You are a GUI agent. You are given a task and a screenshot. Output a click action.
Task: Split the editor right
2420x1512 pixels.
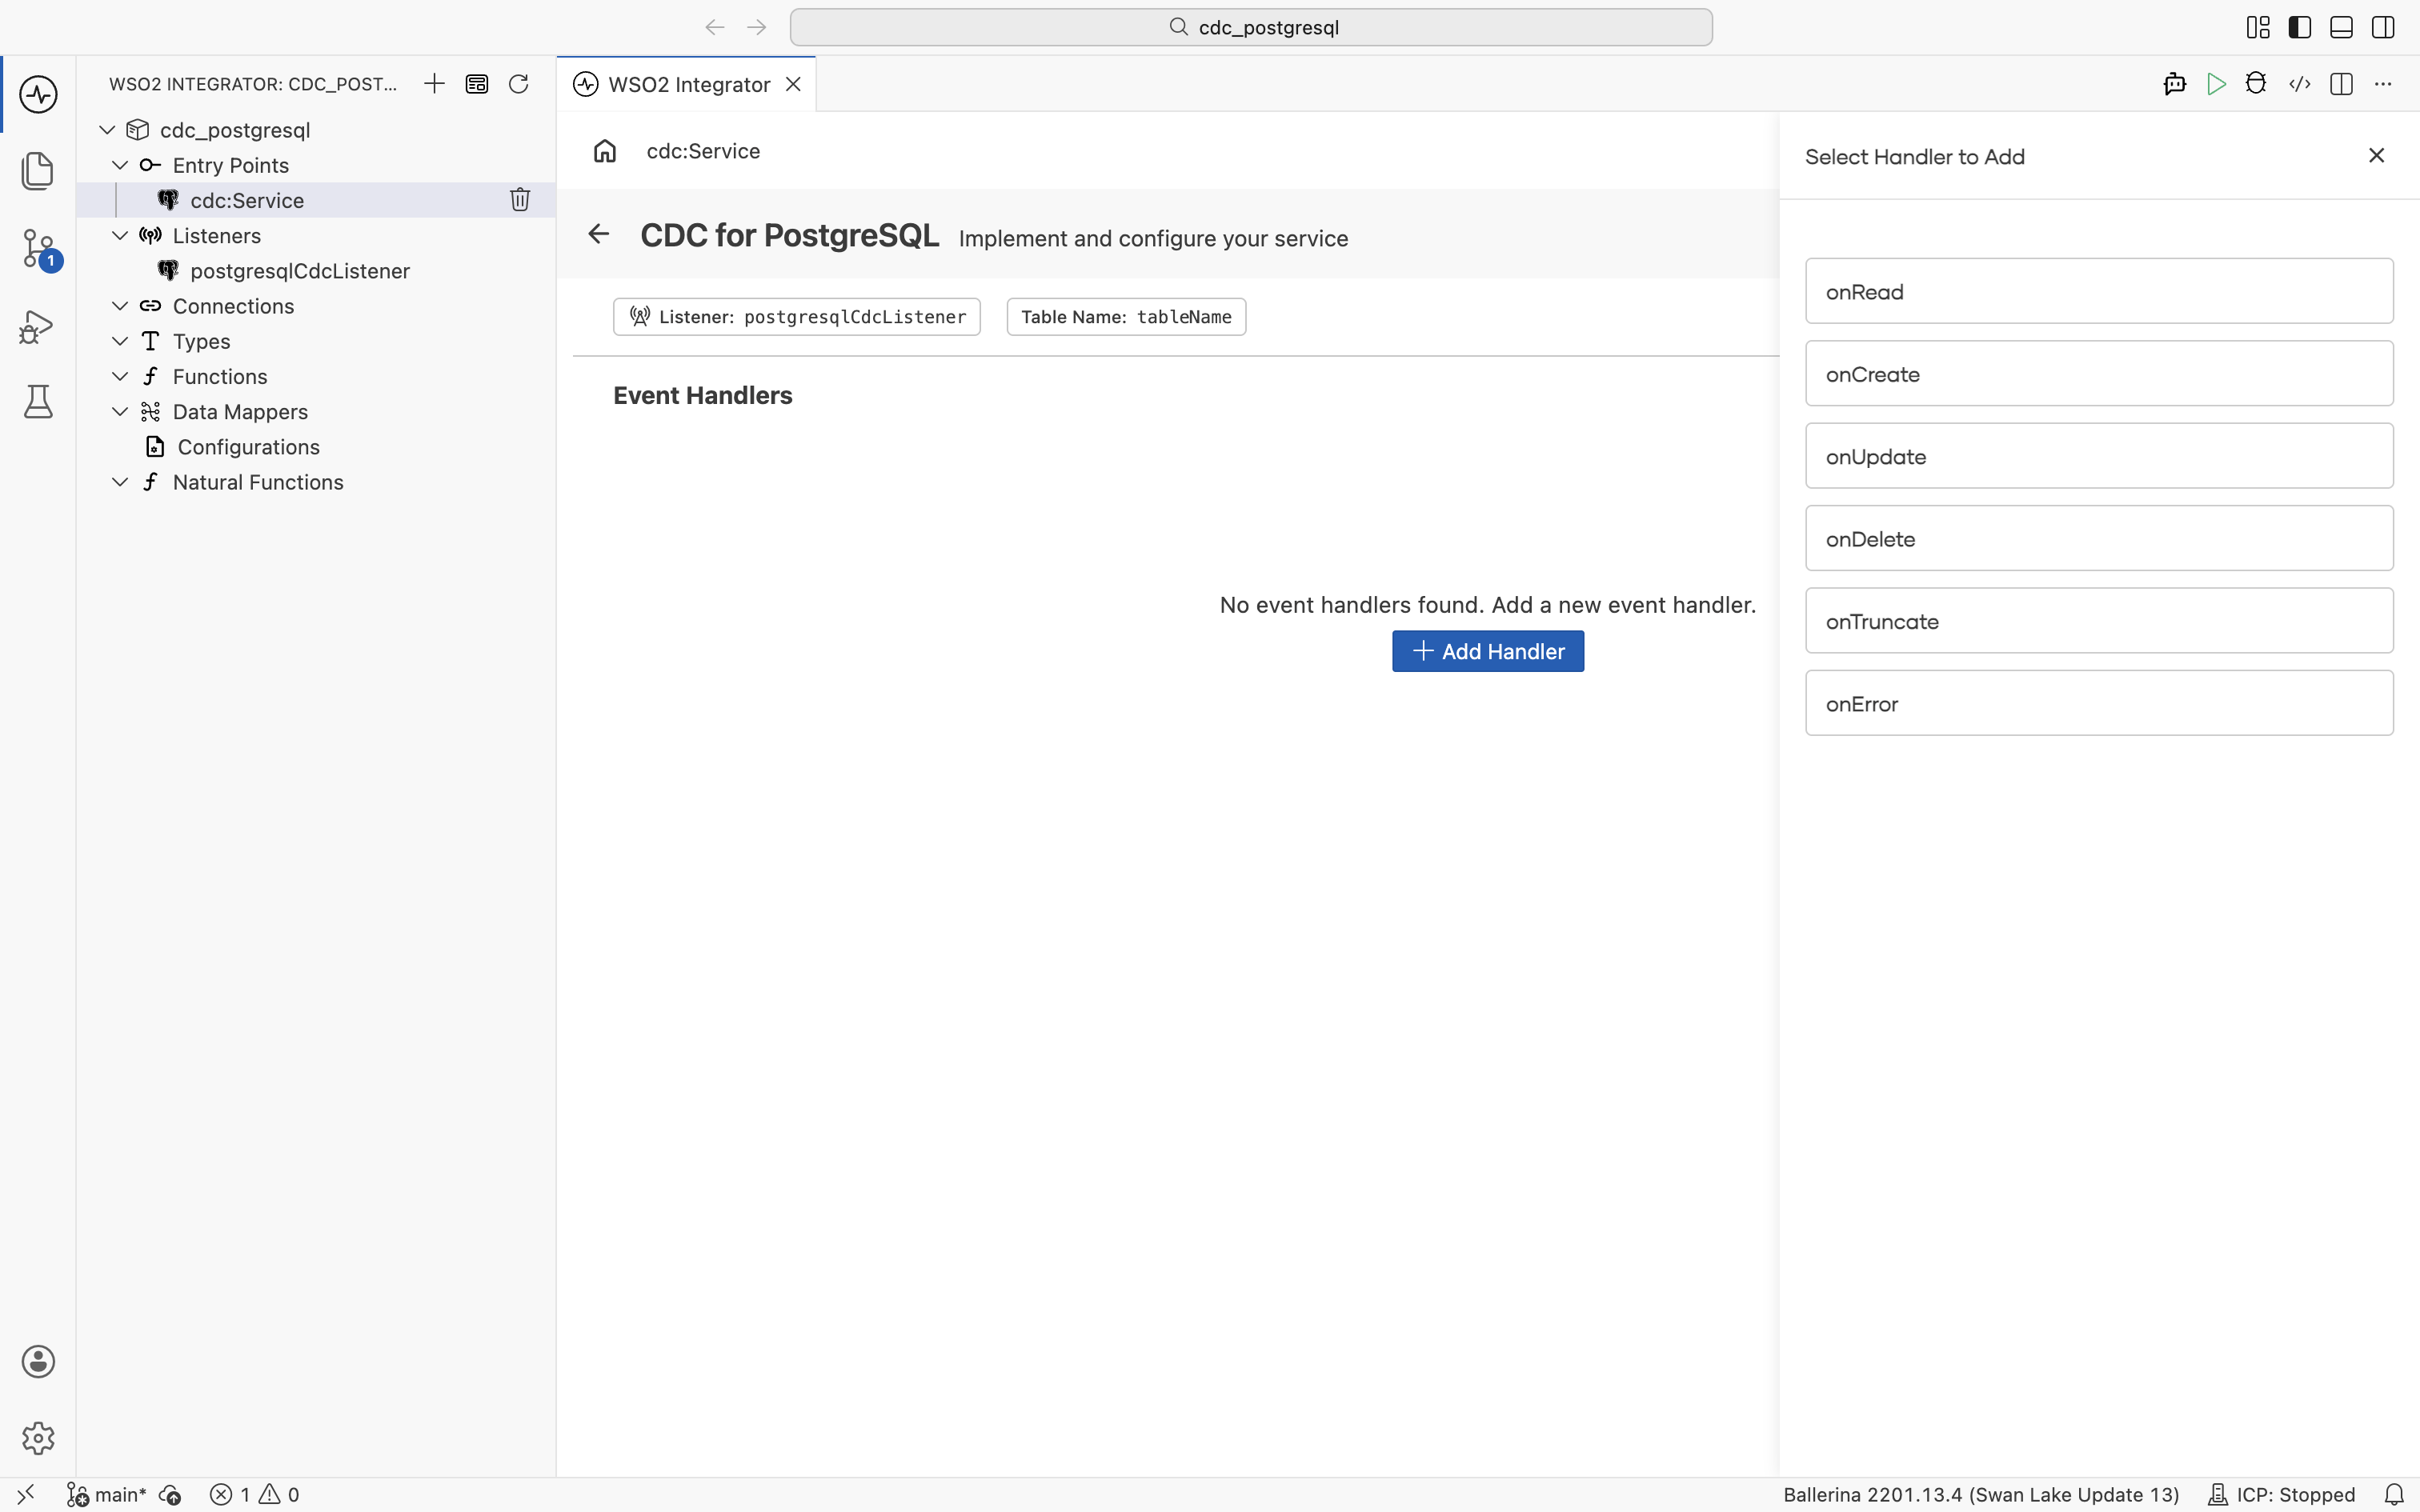tap(2341, 84)
